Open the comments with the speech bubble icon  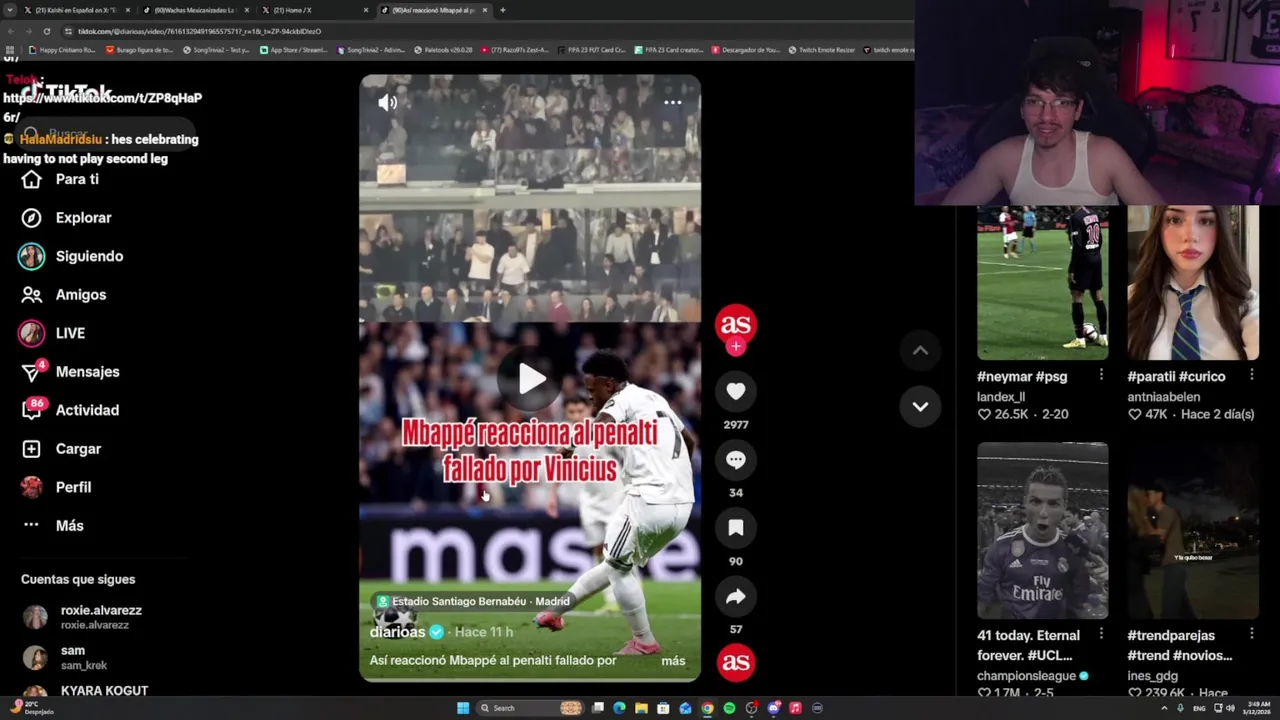click(x=736, y=460)
